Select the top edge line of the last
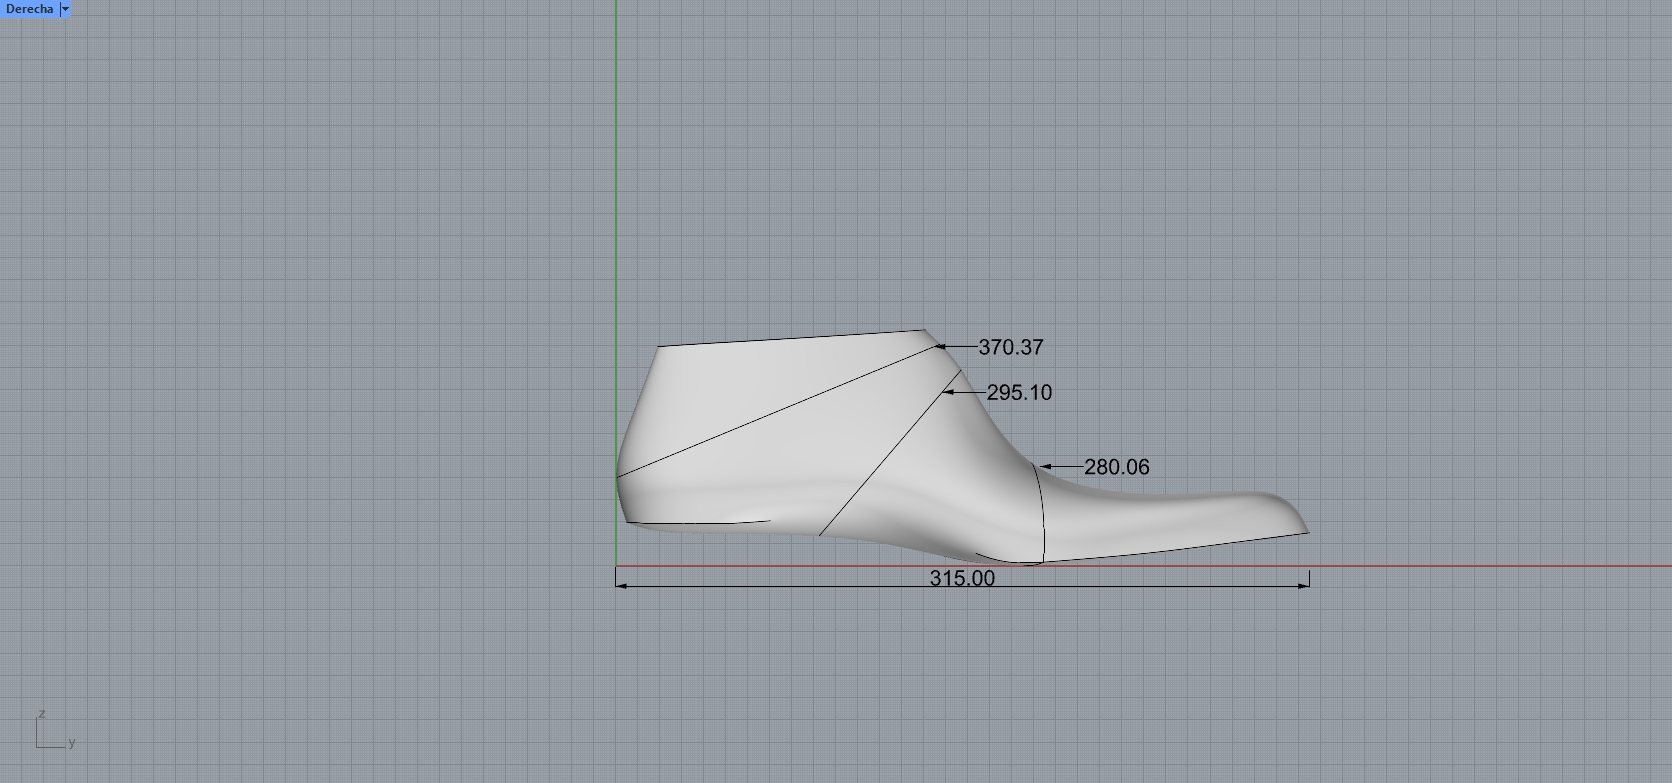 click(790, 338)
